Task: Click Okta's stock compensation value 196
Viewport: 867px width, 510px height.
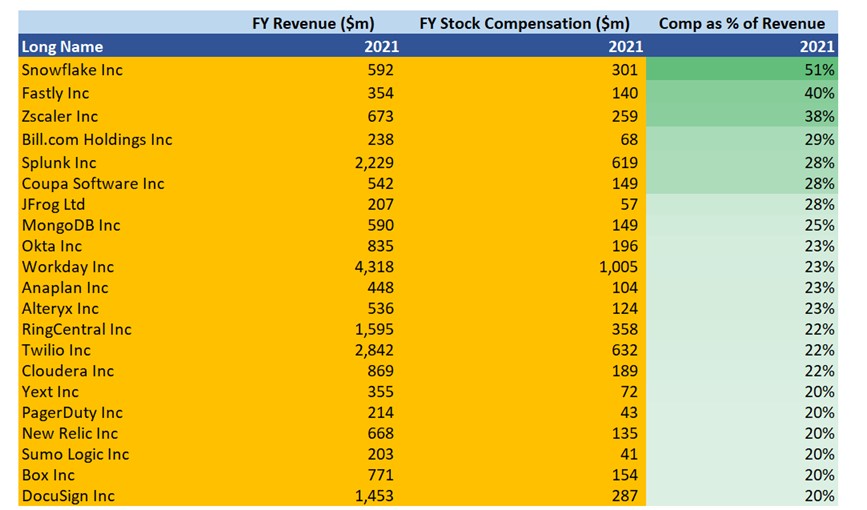Action: coord(625,246)
